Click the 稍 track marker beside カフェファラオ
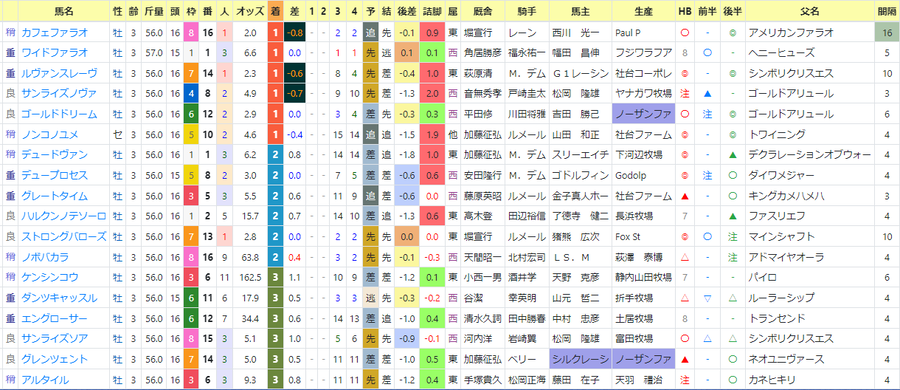 [x=10, y=33]
